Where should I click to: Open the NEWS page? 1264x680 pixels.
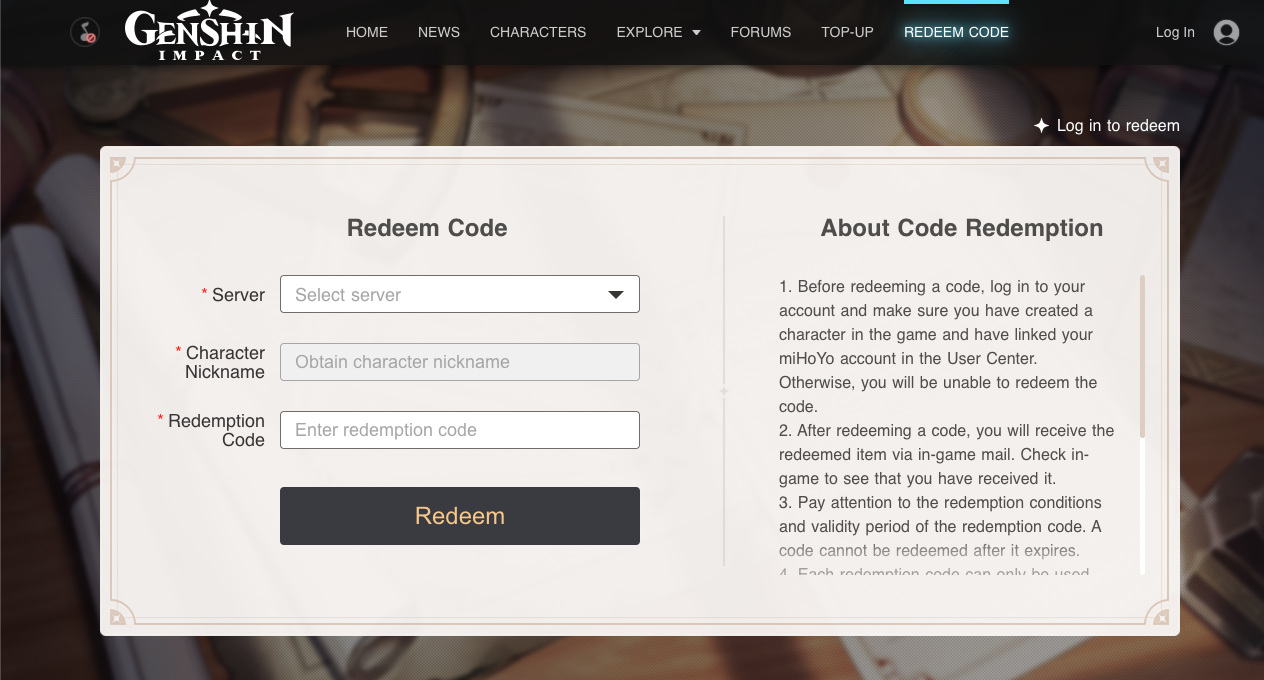pos(439,32)
